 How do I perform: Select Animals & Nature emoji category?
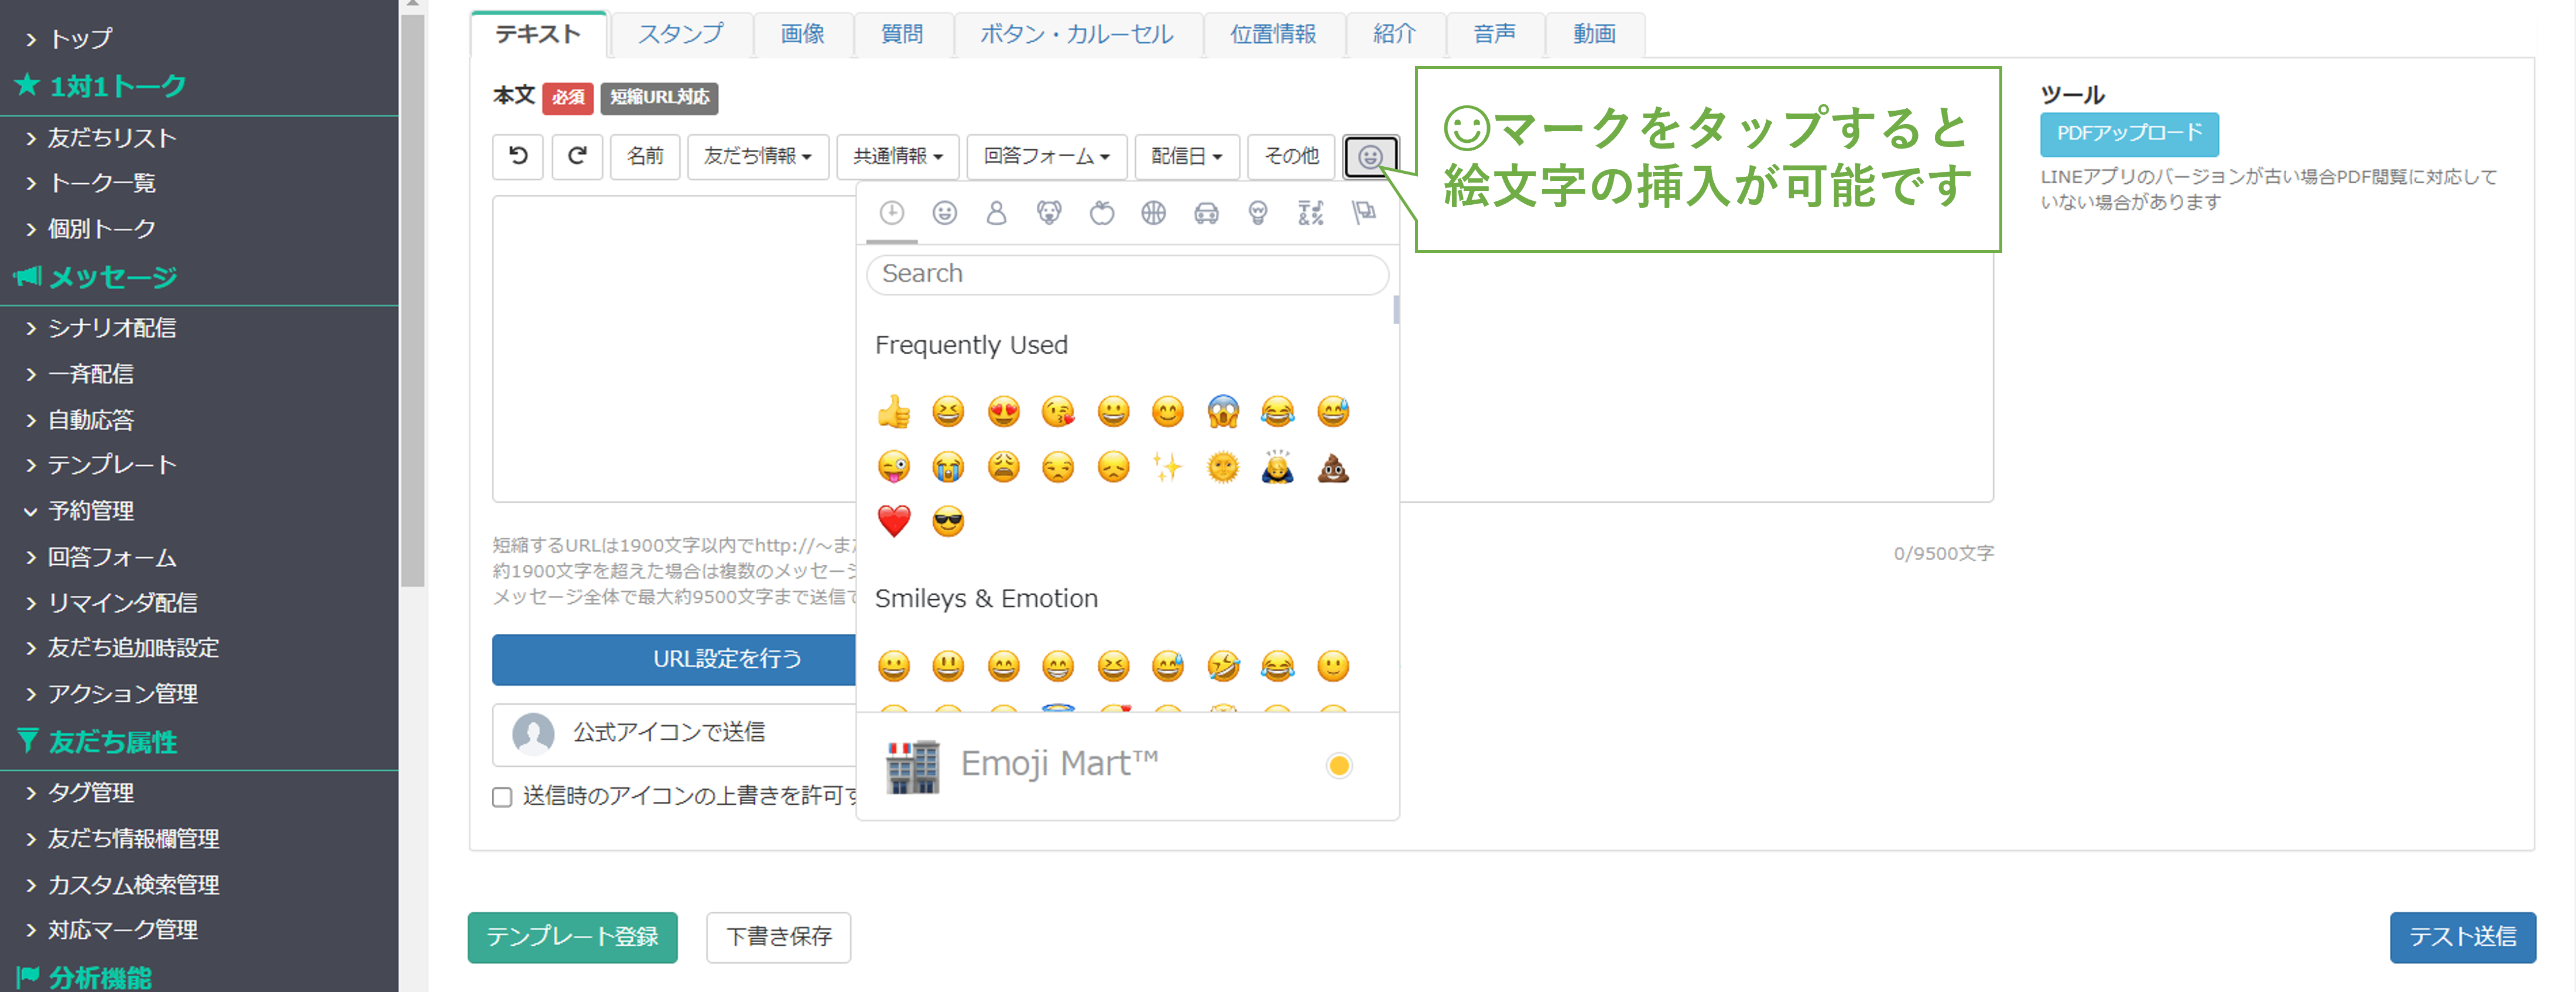(x=1049, y=213)
